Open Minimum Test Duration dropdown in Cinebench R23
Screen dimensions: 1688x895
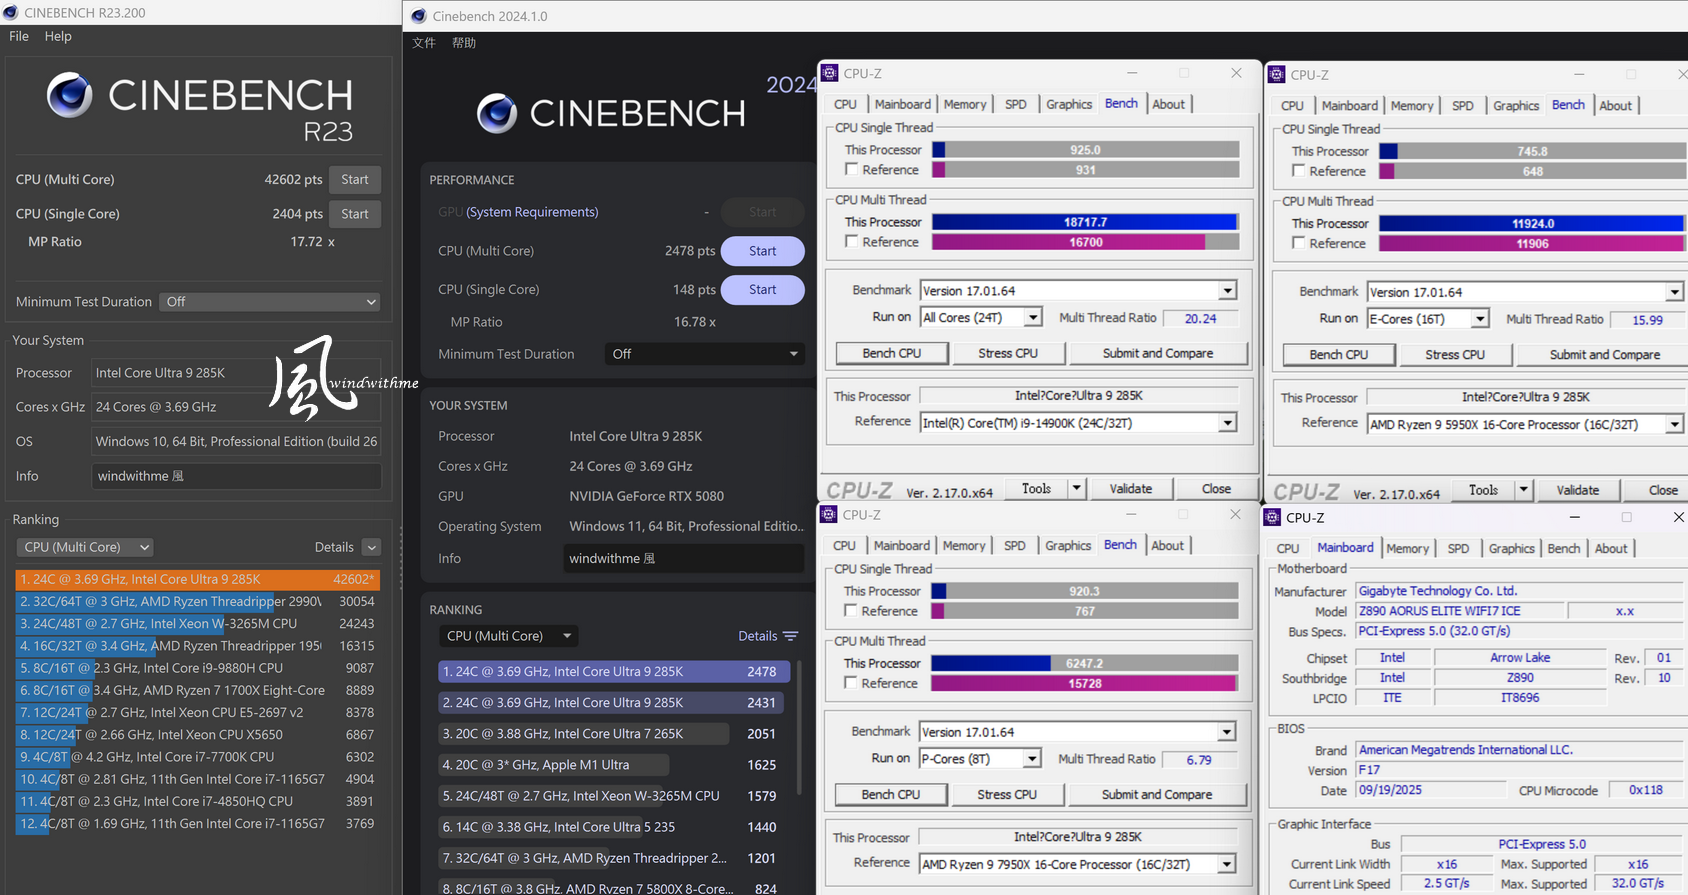coord(270,302)
